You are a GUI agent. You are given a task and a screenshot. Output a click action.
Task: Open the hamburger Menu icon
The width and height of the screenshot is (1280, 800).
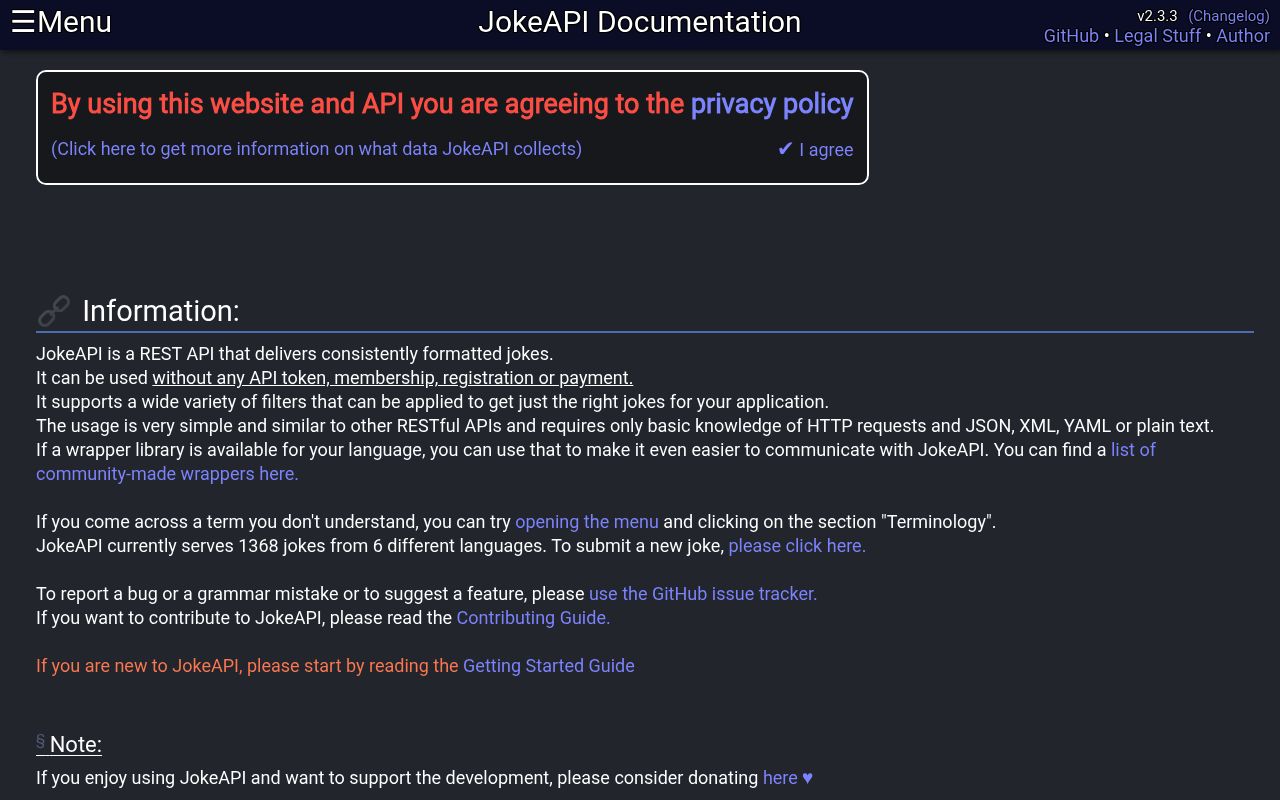coord(24,22)
